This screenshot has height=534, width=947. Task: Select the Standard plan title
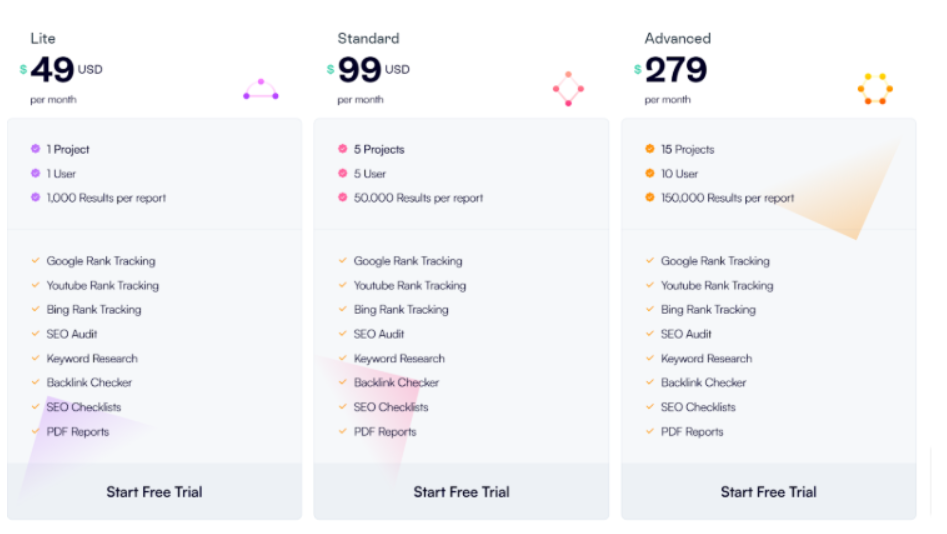click(x=368, y=38)
